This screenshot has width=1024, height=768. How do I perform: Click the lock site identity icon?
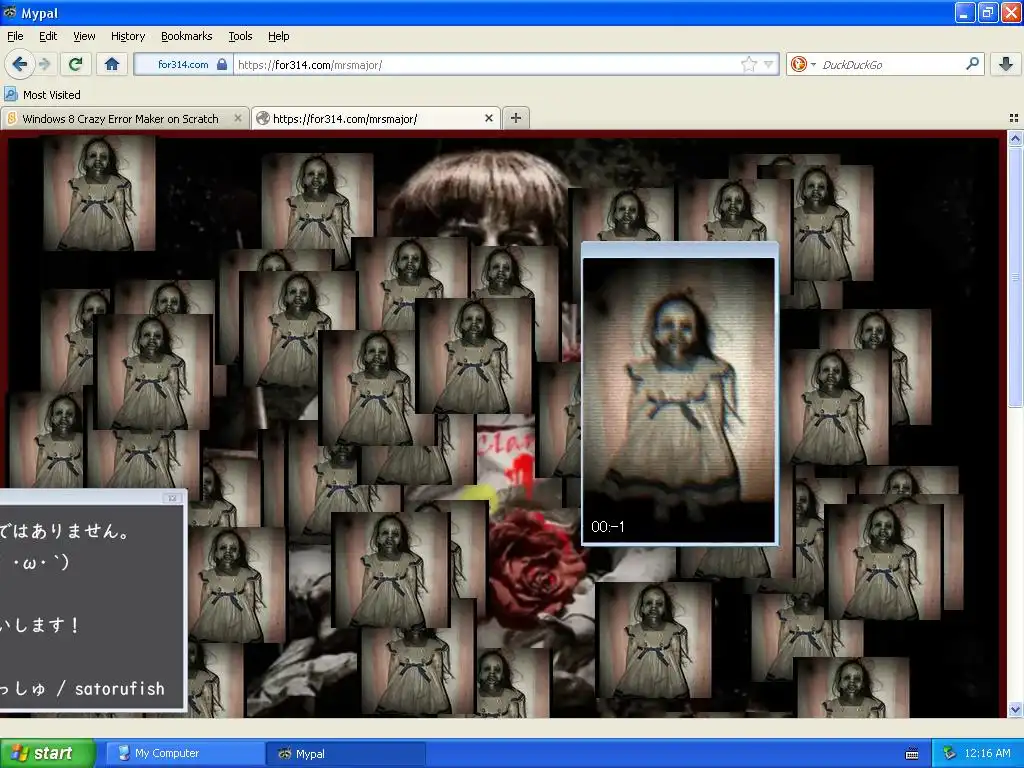[x=222, y=64]
